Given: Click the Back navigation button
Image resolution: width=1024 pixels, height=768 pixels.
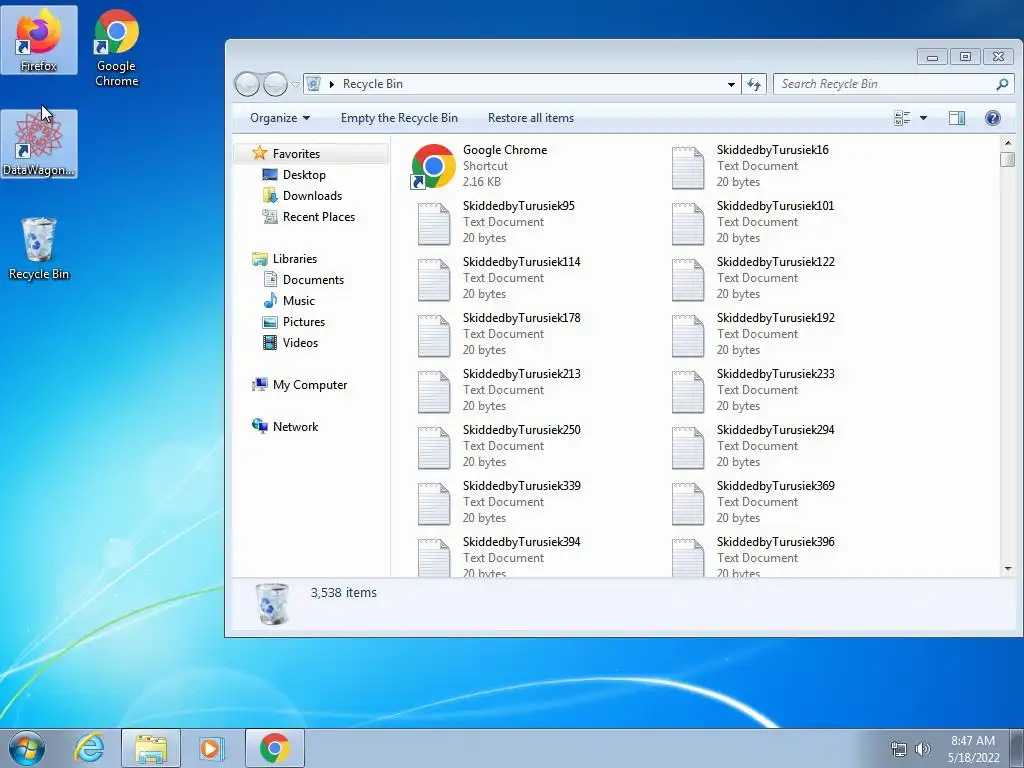Looking at the screenshot, I should [248, 84].
